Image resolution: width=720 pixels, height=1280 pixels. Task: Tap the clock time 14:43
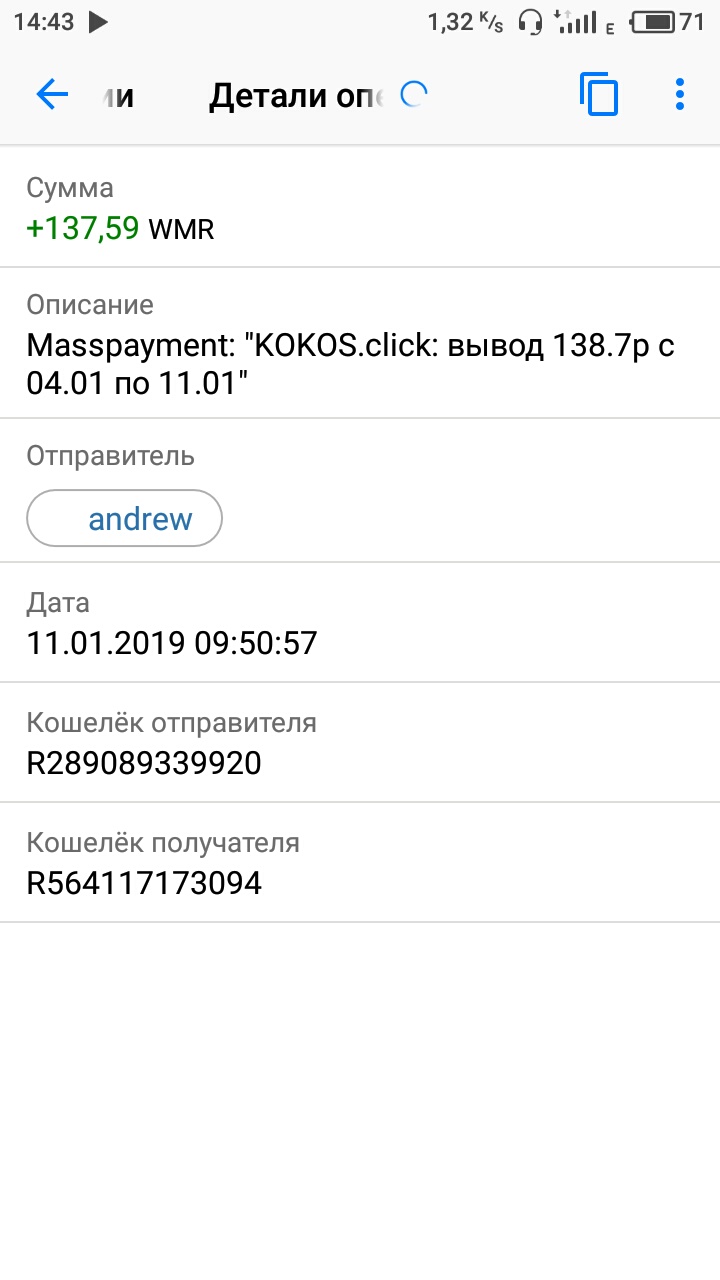[x=44, y=22]
